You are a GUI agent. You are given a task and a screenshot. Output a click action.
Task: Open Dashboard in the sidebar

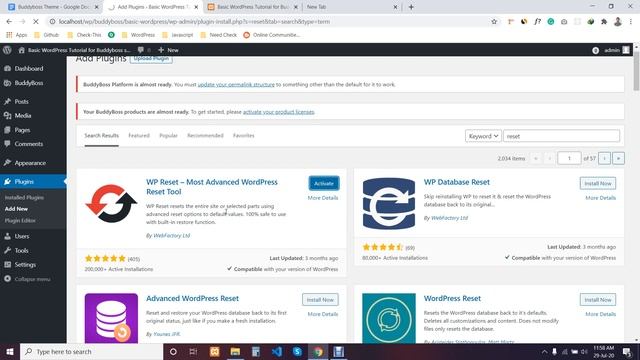click(x=29, y=69)
